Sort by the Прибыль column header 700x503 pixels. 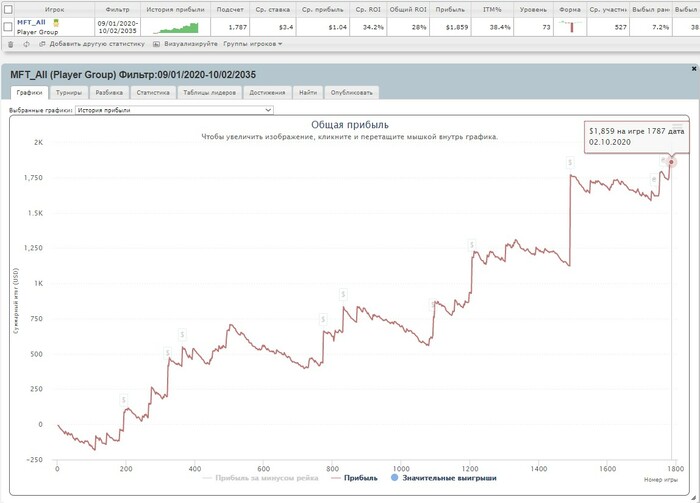[x=450, y=9]
